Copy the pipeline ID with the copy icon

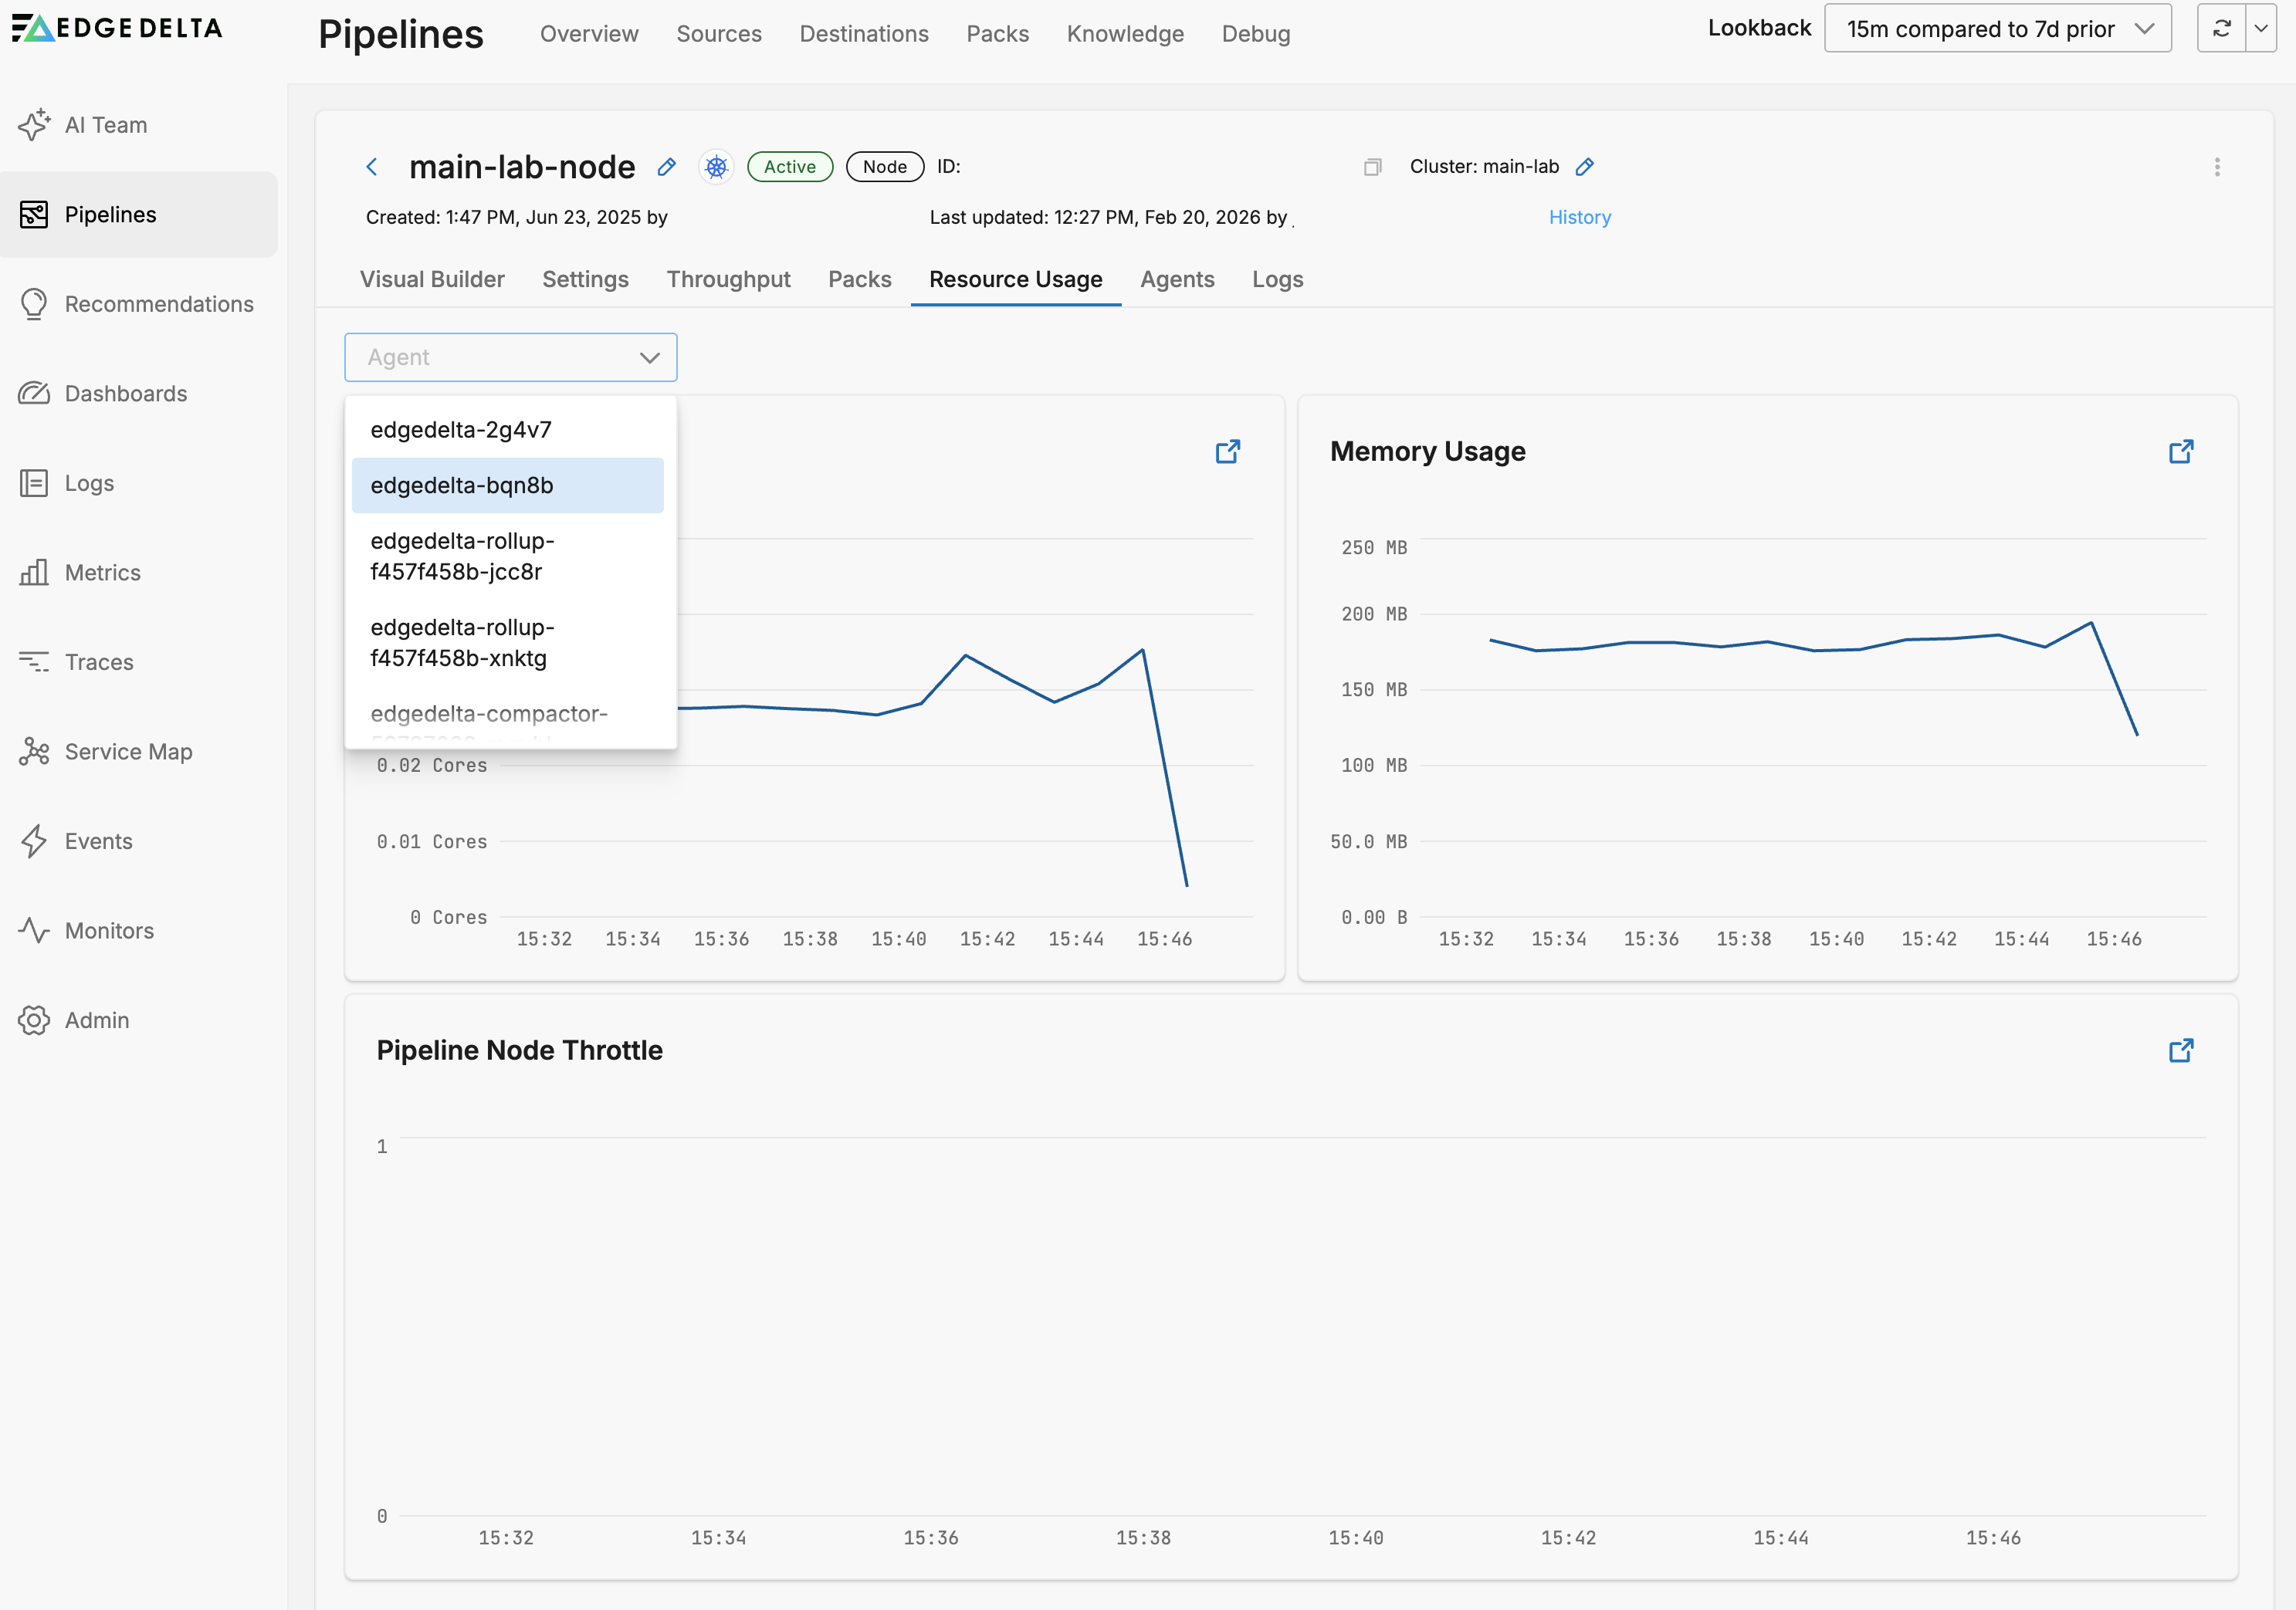pyautogui.click(x=1372, y=167)
